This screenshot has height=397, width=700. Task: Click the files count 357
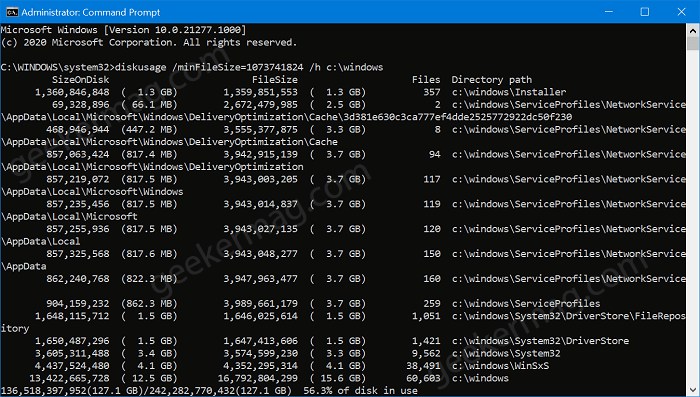[432, 92]
